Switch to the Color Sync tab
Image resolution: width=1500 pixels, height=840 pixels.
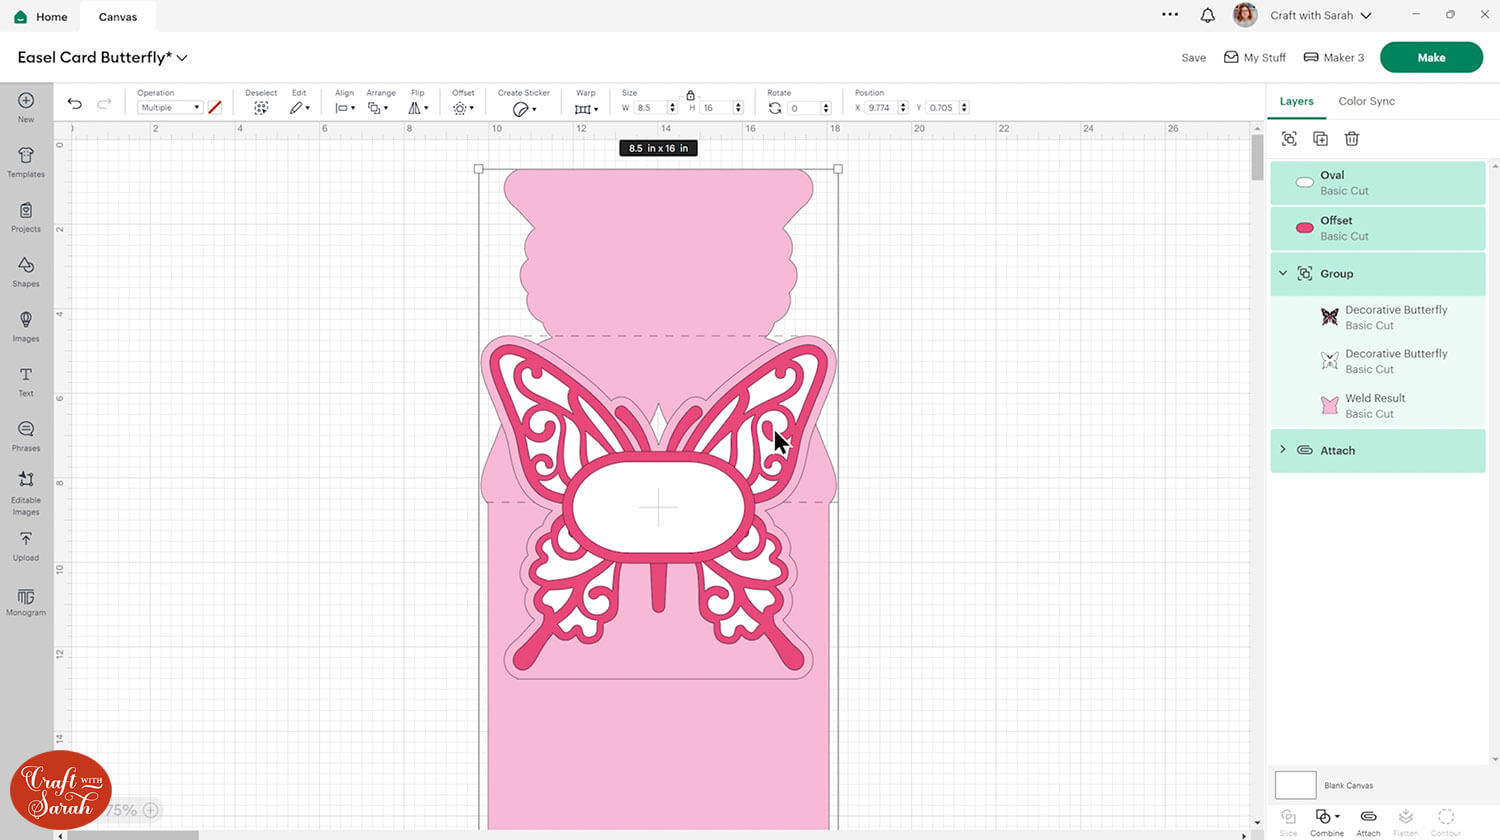[x=1366, y=101]
